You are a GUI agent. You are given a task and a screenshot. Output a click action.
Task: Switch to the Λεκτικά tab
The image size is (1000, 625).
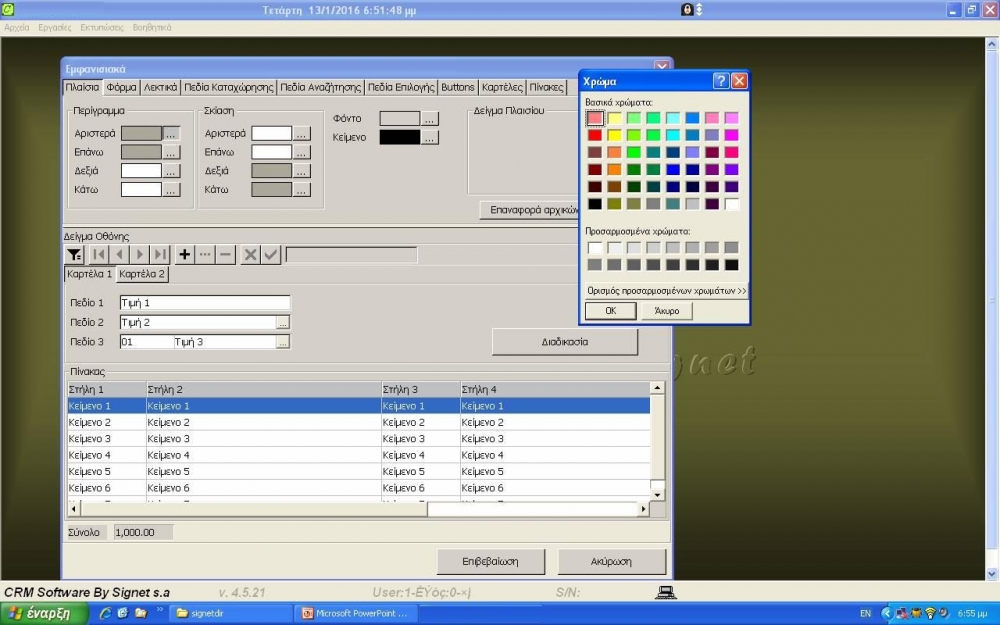[160, 87]
